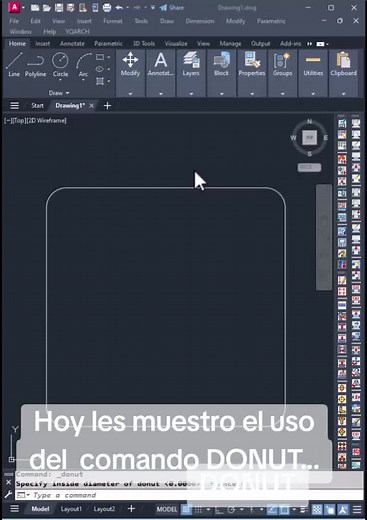
Task: Switch to the Start file tab
Action: [37, 106]
